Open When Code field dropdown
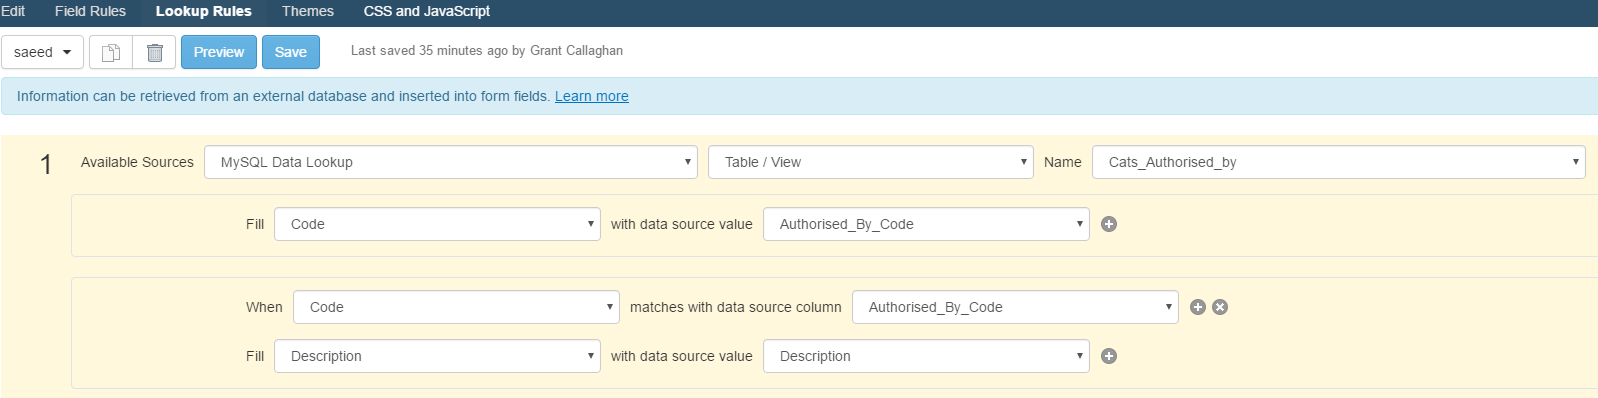This screenshot has width=1598, height=398. [456, 307]
